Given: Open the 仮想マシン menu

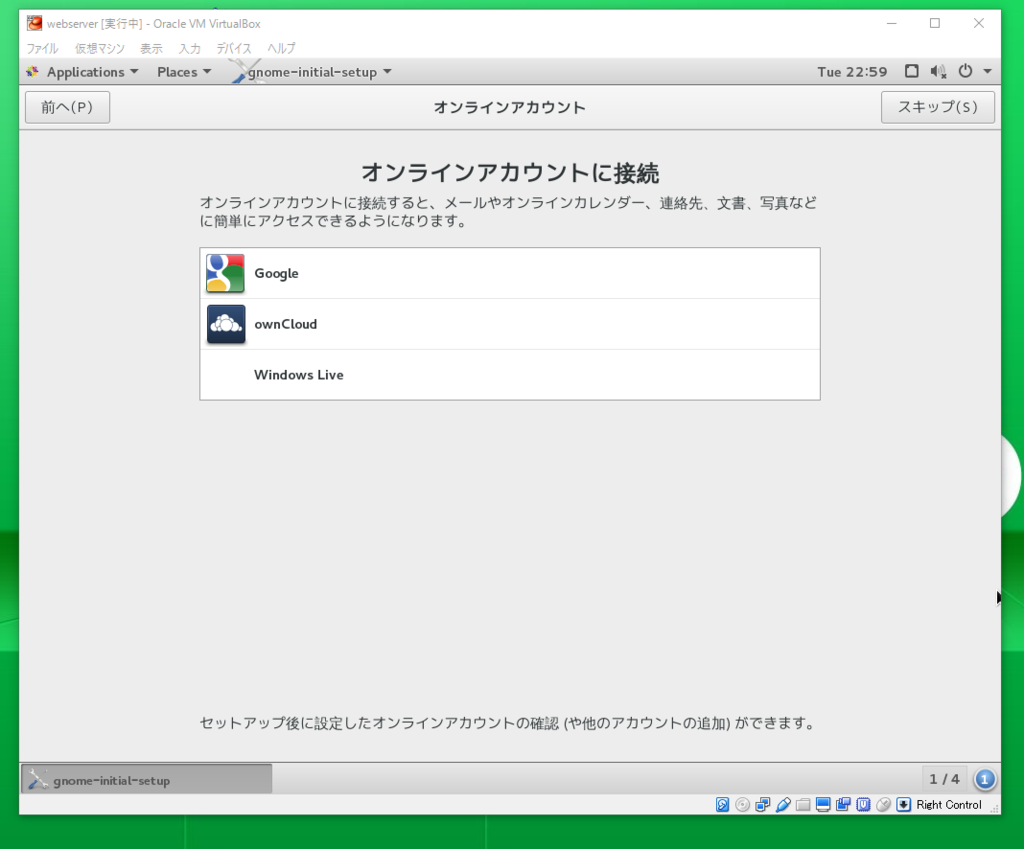Looking at the screenshot, I should (x=99, y=48).
